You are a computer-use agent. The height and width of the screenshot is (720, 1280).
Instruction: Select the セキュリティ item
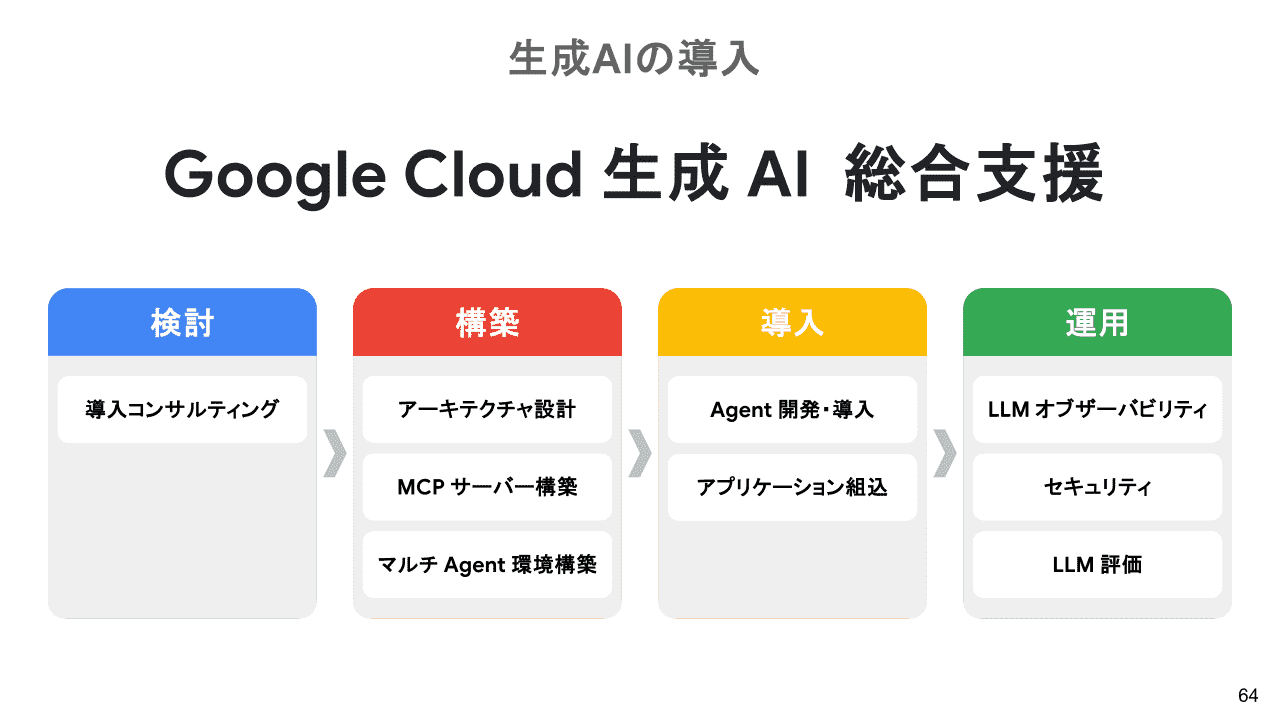coord(1097,487)
